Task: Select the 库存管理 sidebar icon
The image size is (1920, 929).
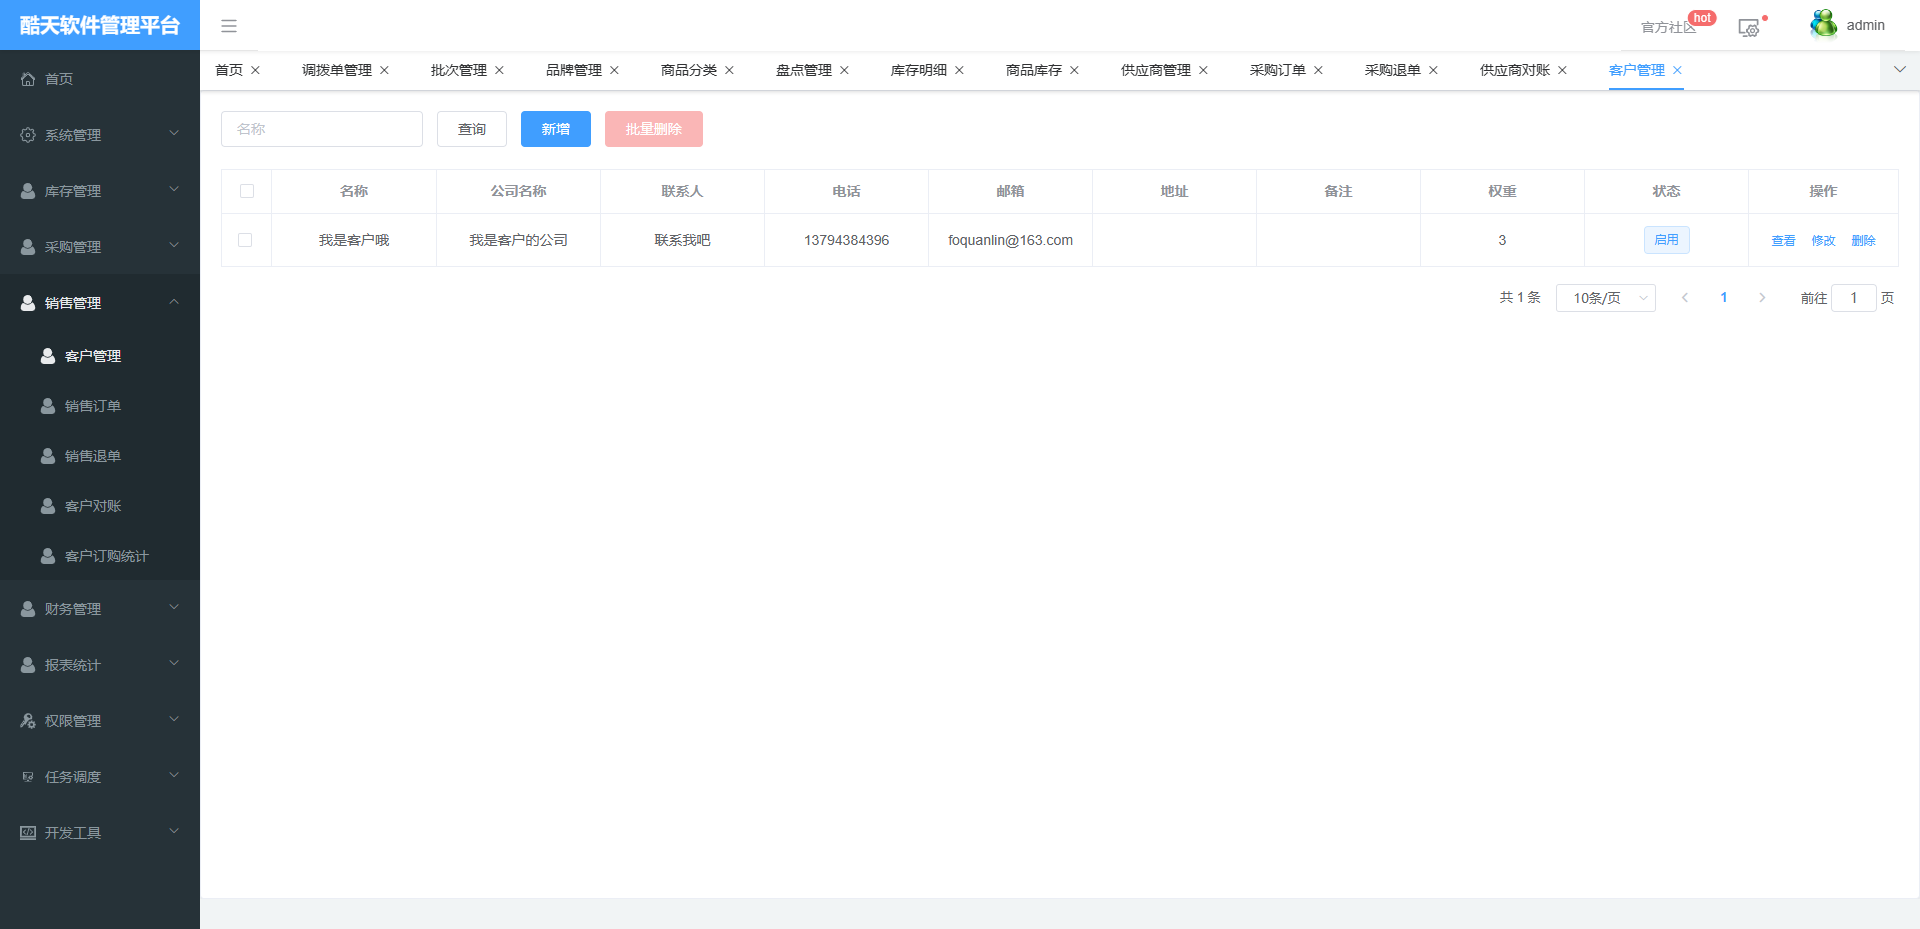Action: click(x=27, y=190)
